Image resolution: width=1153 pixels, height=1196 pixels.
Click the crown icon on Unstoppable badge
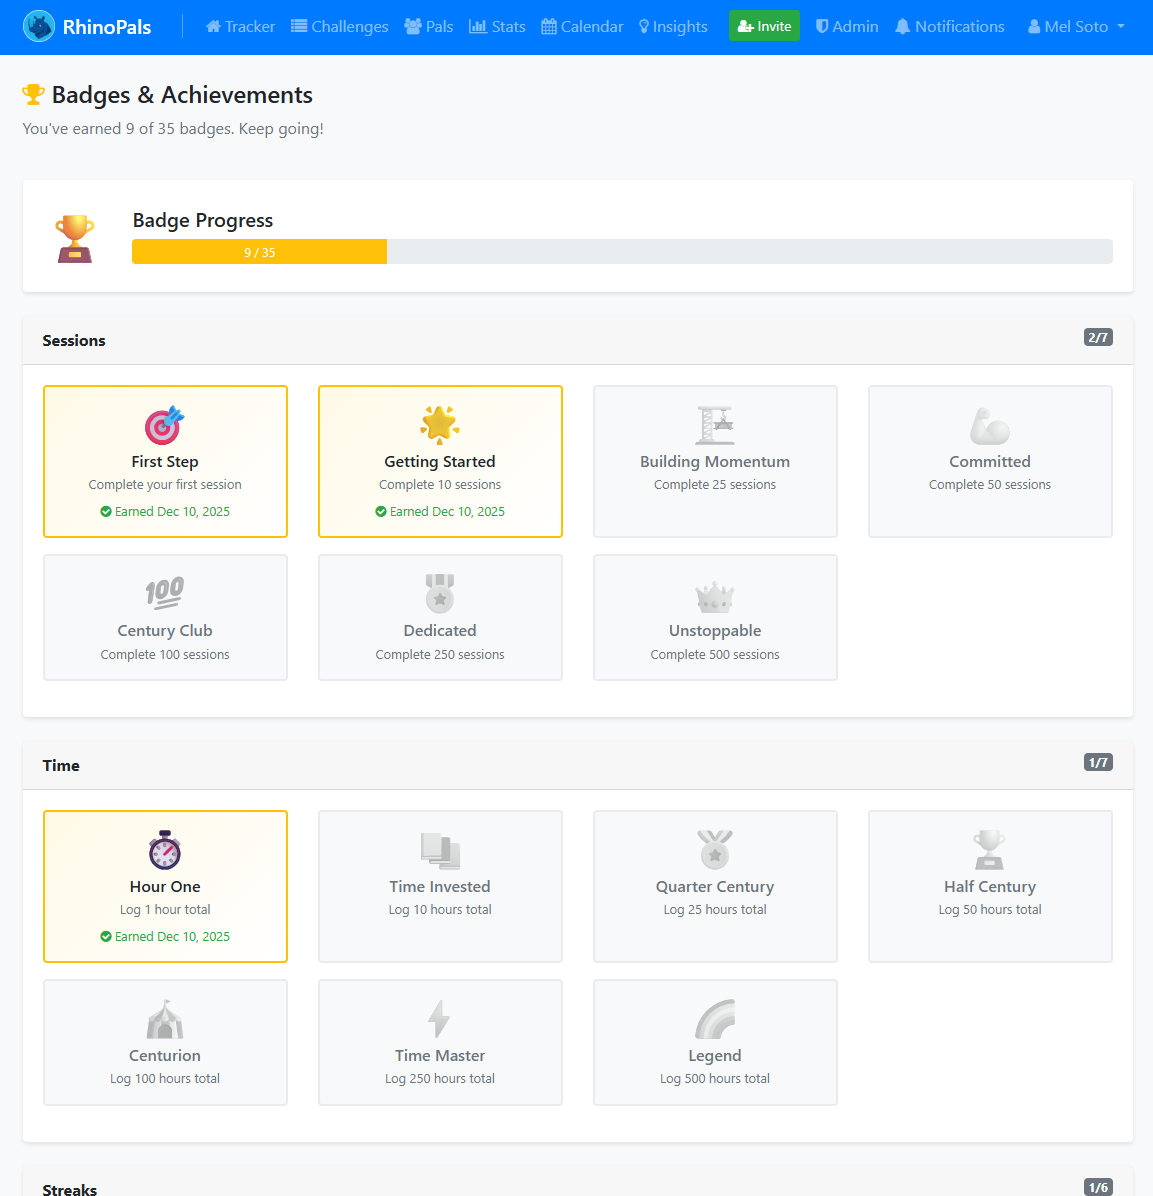pos(715,597)
